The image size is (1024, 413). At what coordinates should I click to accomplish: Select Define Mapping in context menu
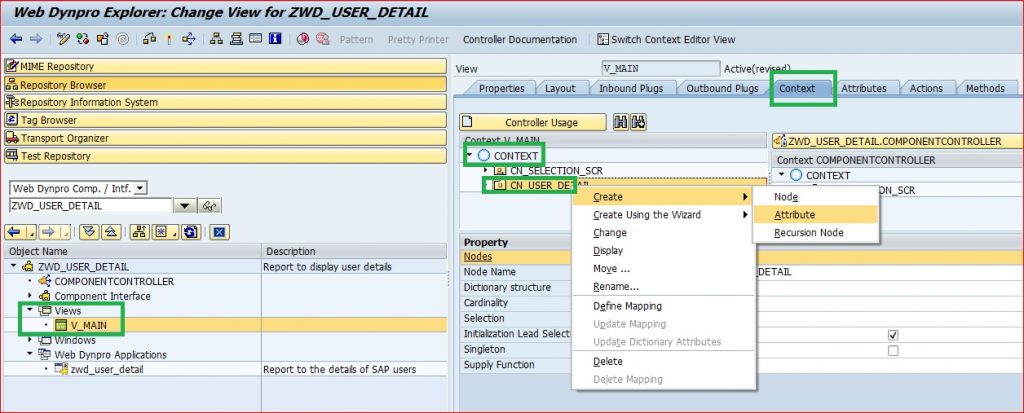coord(663,306)
